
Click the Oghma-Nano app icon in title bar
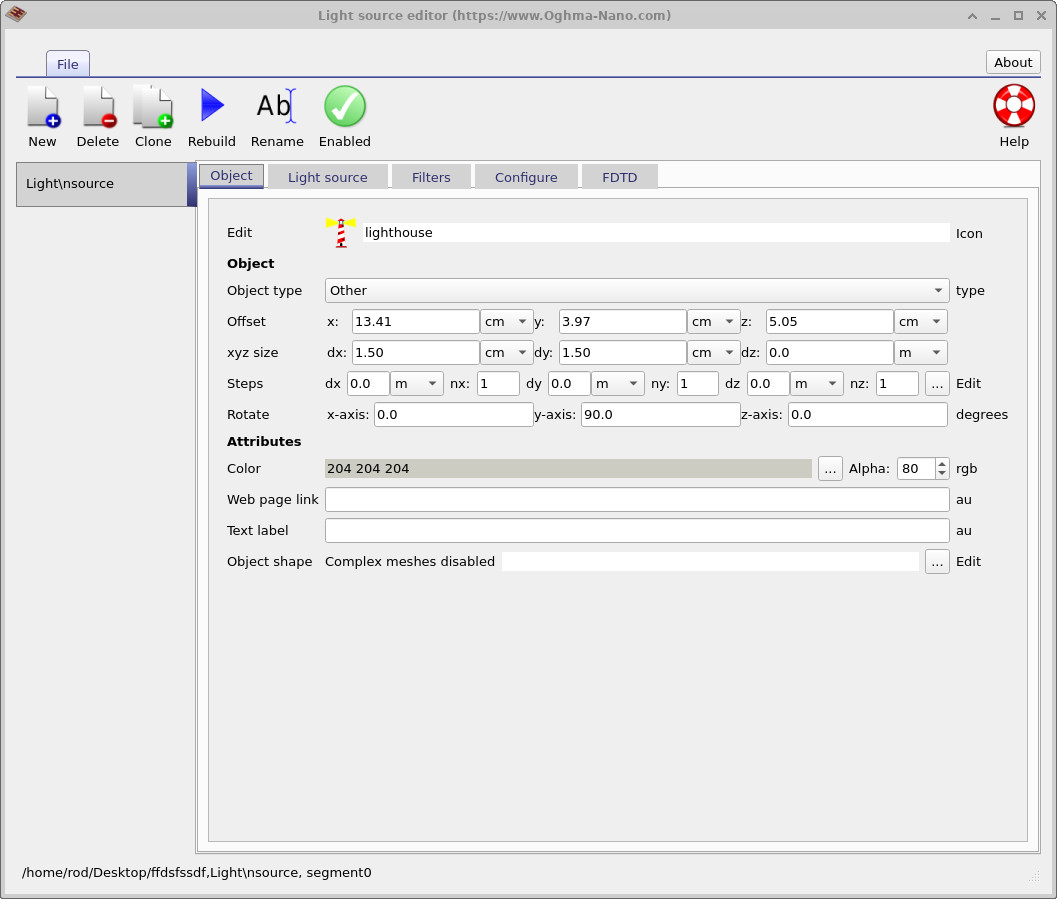pyautogui.click(x=16, y=13)
